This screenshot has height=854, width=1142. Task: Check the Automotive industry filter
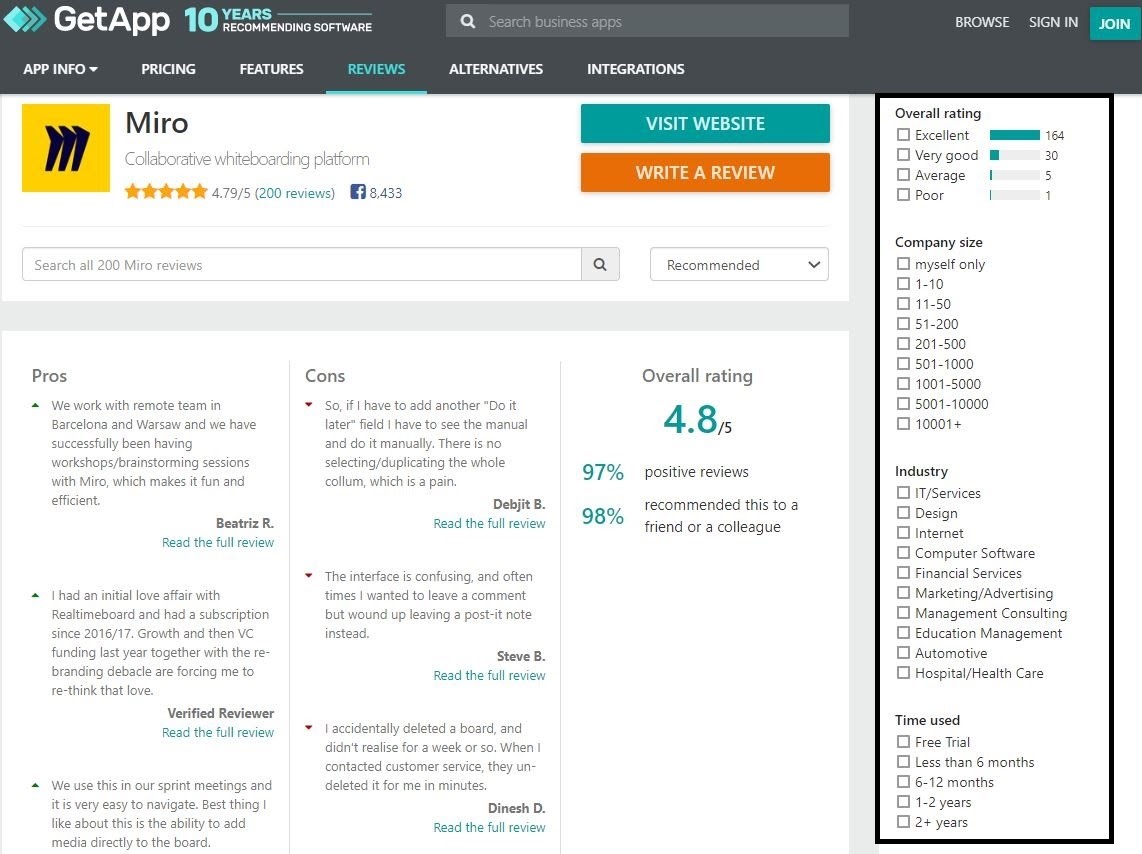pyautogui.click(x=903, y=653)
